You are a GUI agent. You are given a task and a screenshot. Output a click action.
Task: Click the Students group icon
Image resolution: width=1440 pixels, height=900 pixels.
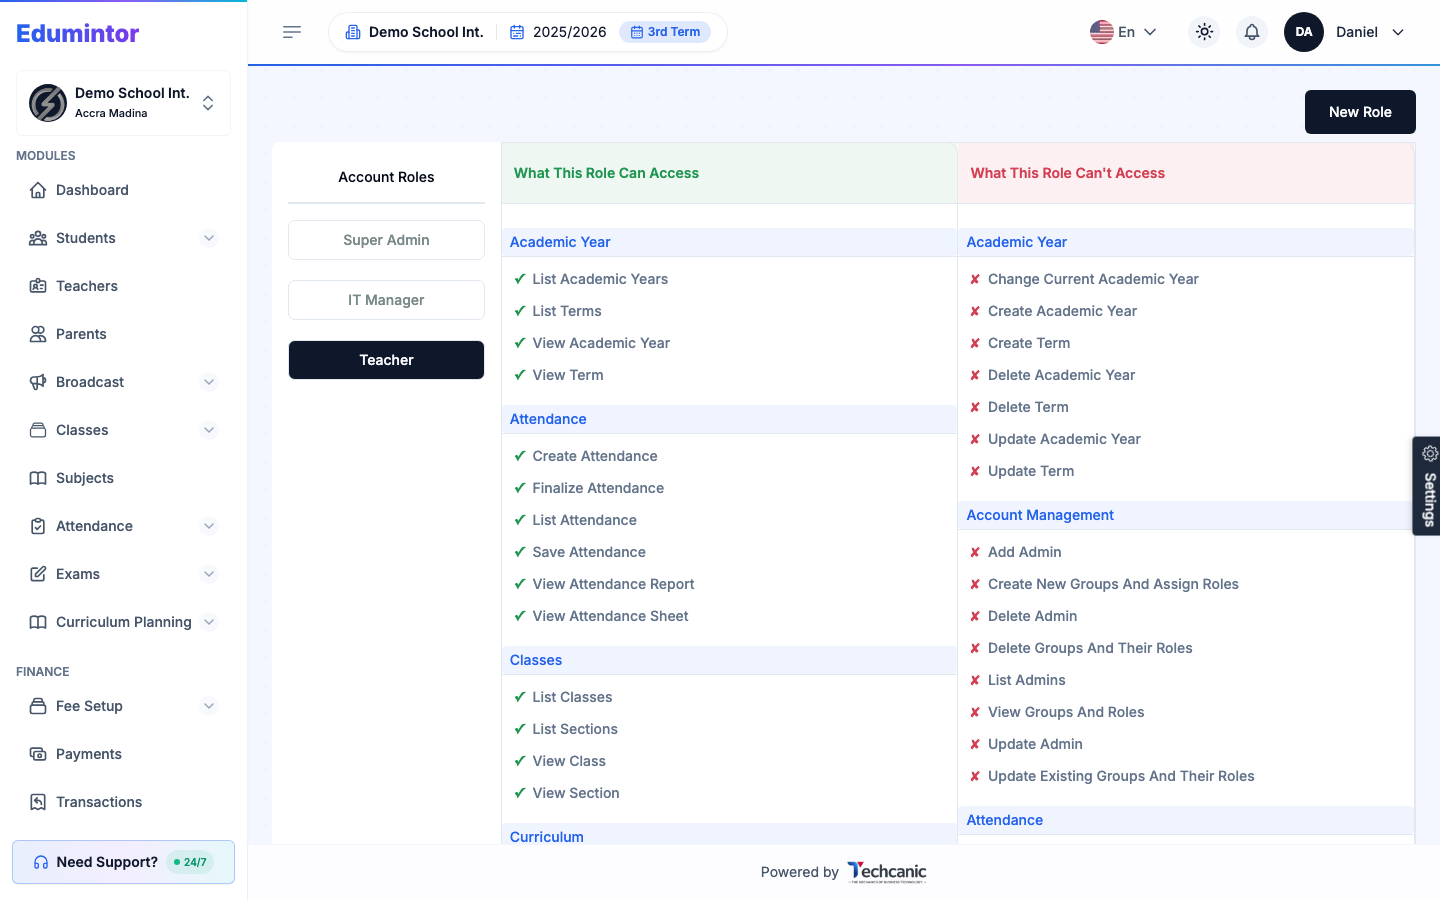click(x=38, y=238)
